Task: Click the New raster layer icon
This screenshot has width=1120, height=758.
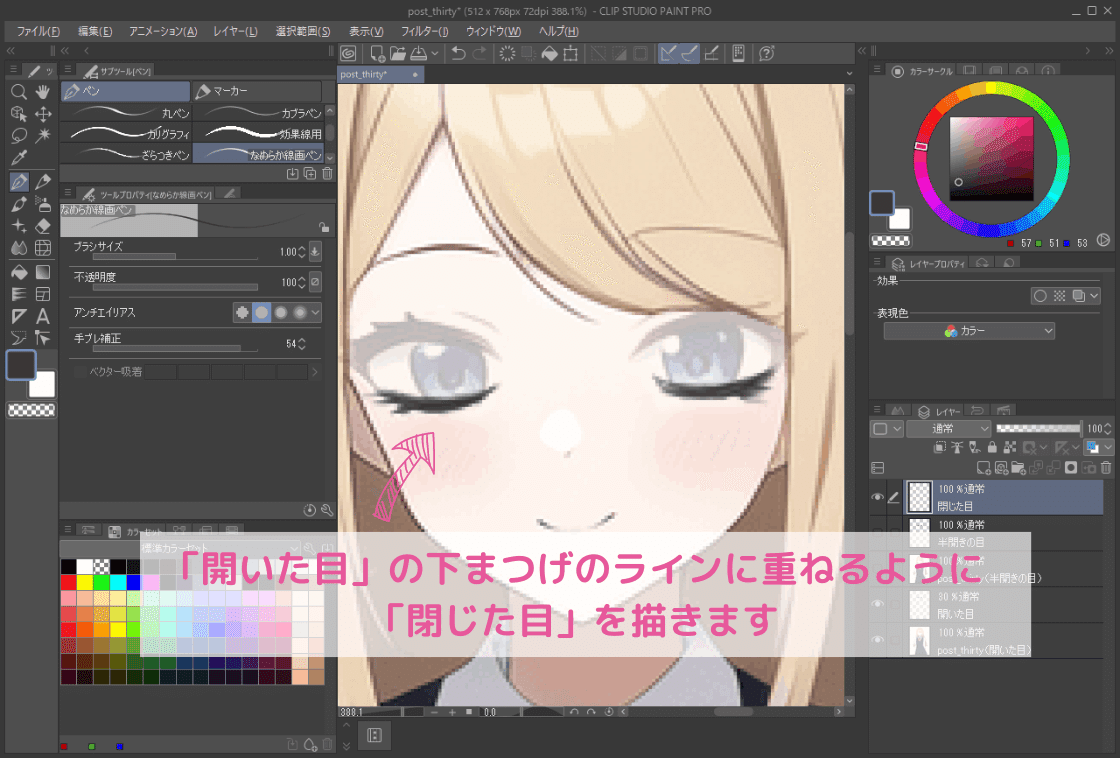Action: coord(984,468)
